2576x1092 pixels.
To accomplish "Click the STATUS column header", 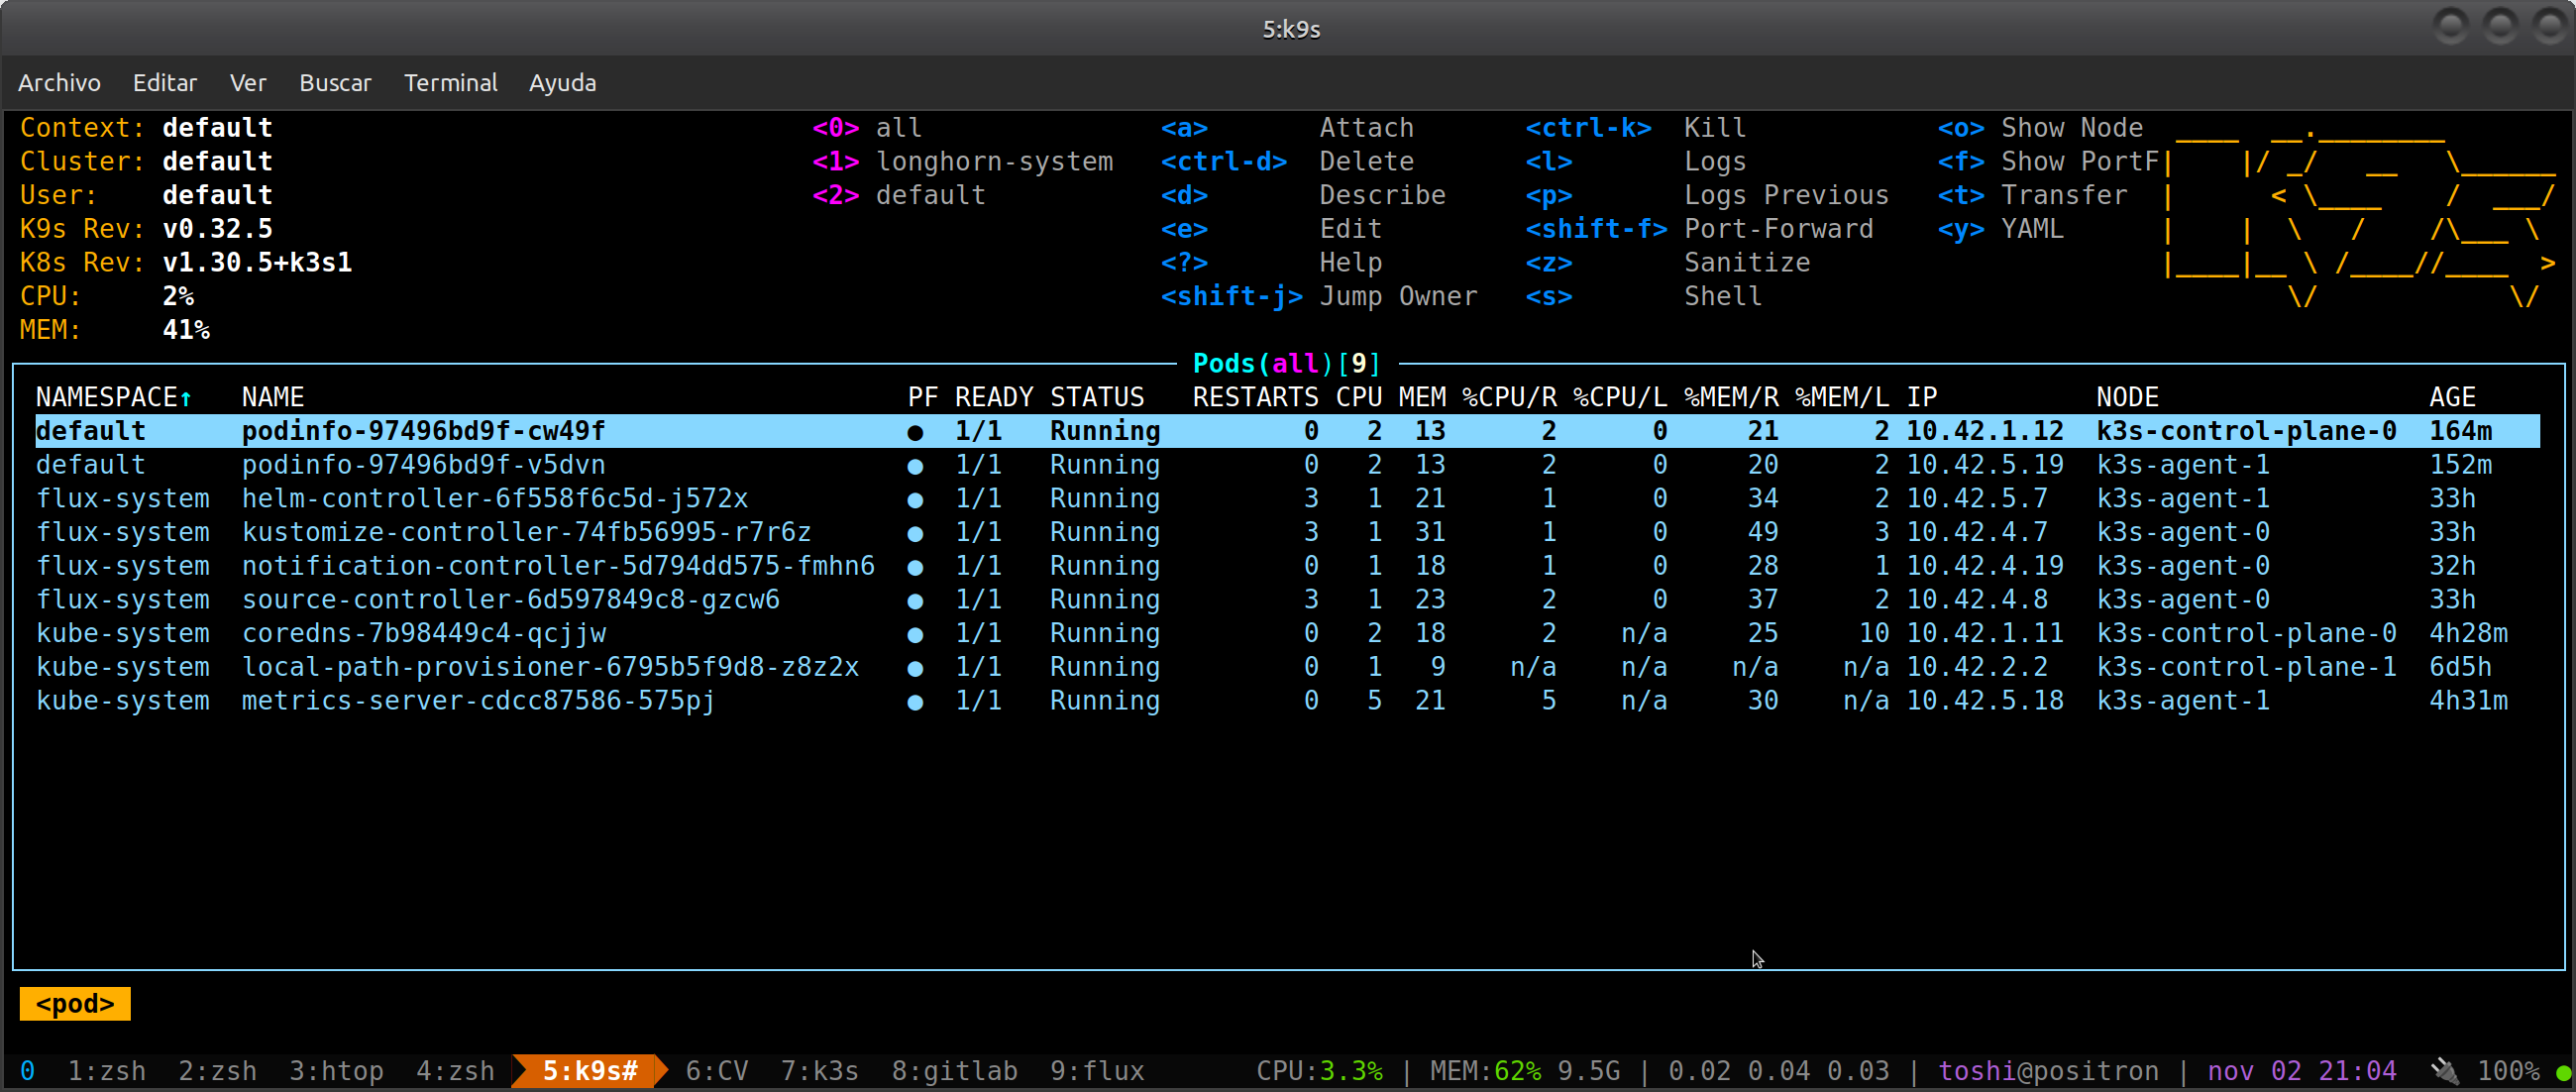I will pos(1097,397).
